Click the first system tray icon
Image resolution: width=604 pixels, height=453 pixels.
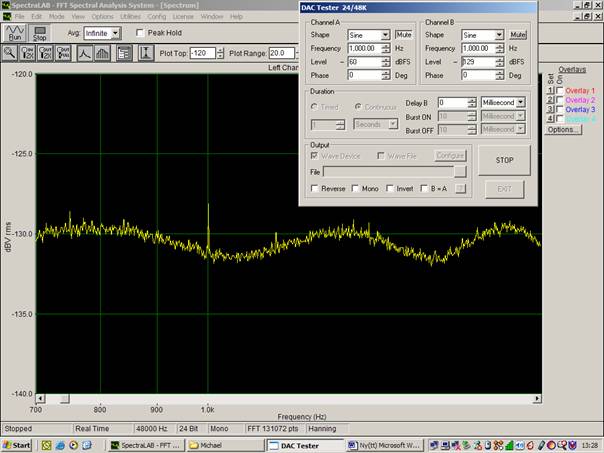434,445
